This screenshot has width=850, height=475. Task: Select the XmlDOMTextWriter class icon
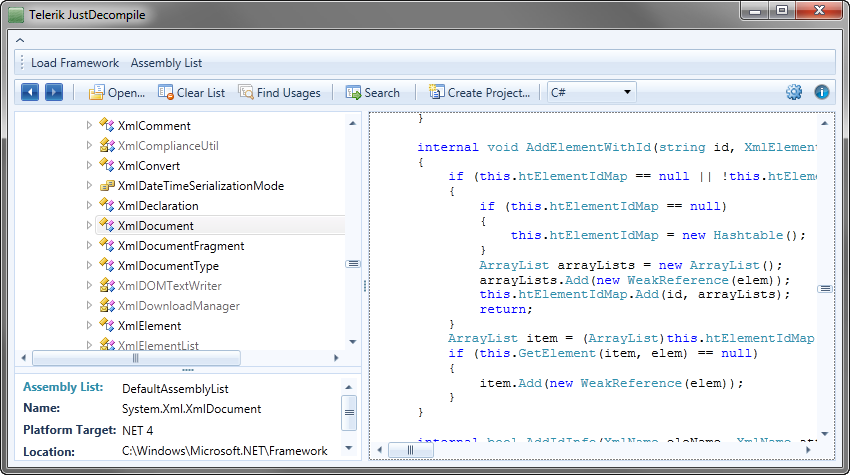[107, 286]
